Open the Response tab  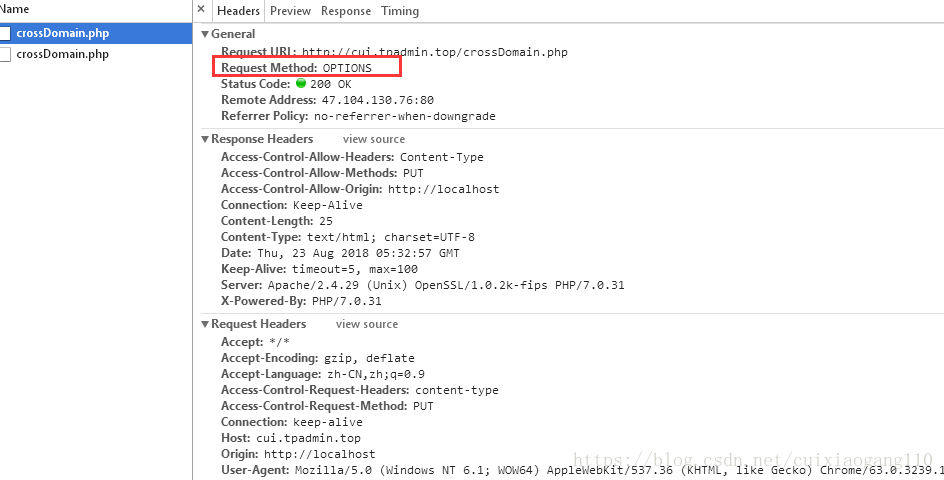point(346,11)
